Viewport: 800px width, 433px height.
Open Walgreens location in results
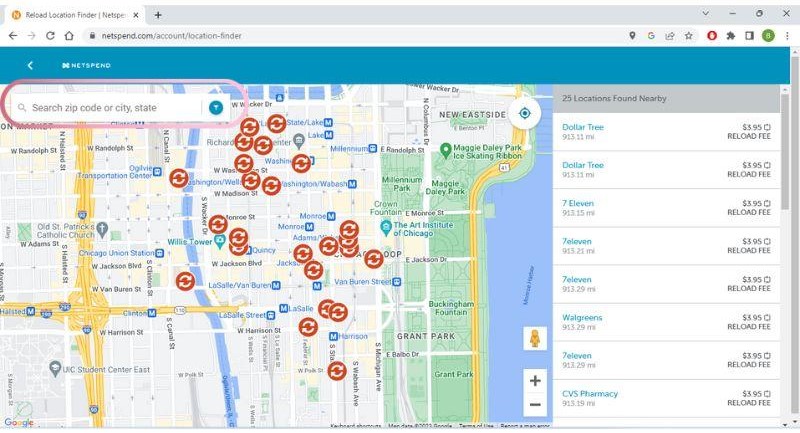582,317
